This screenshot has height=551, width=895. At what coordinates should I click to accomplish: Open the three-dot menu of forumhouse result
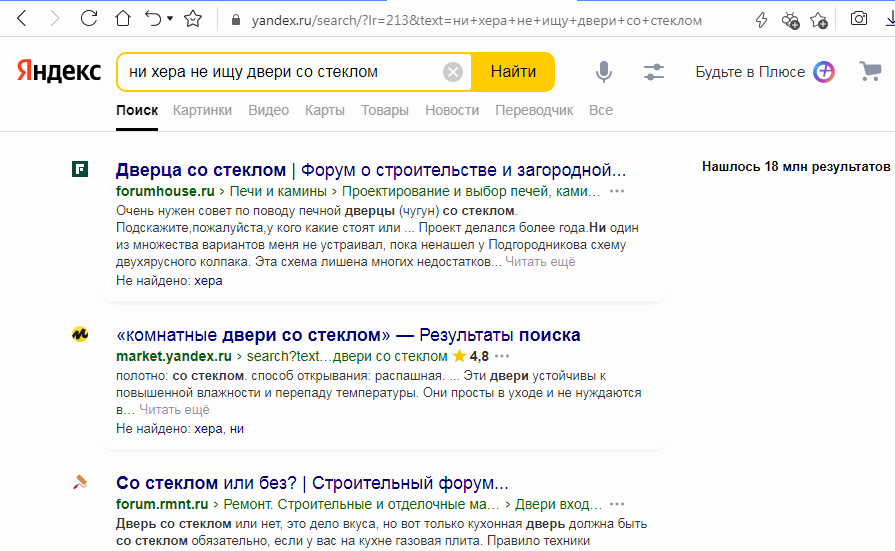coord(617,191)
